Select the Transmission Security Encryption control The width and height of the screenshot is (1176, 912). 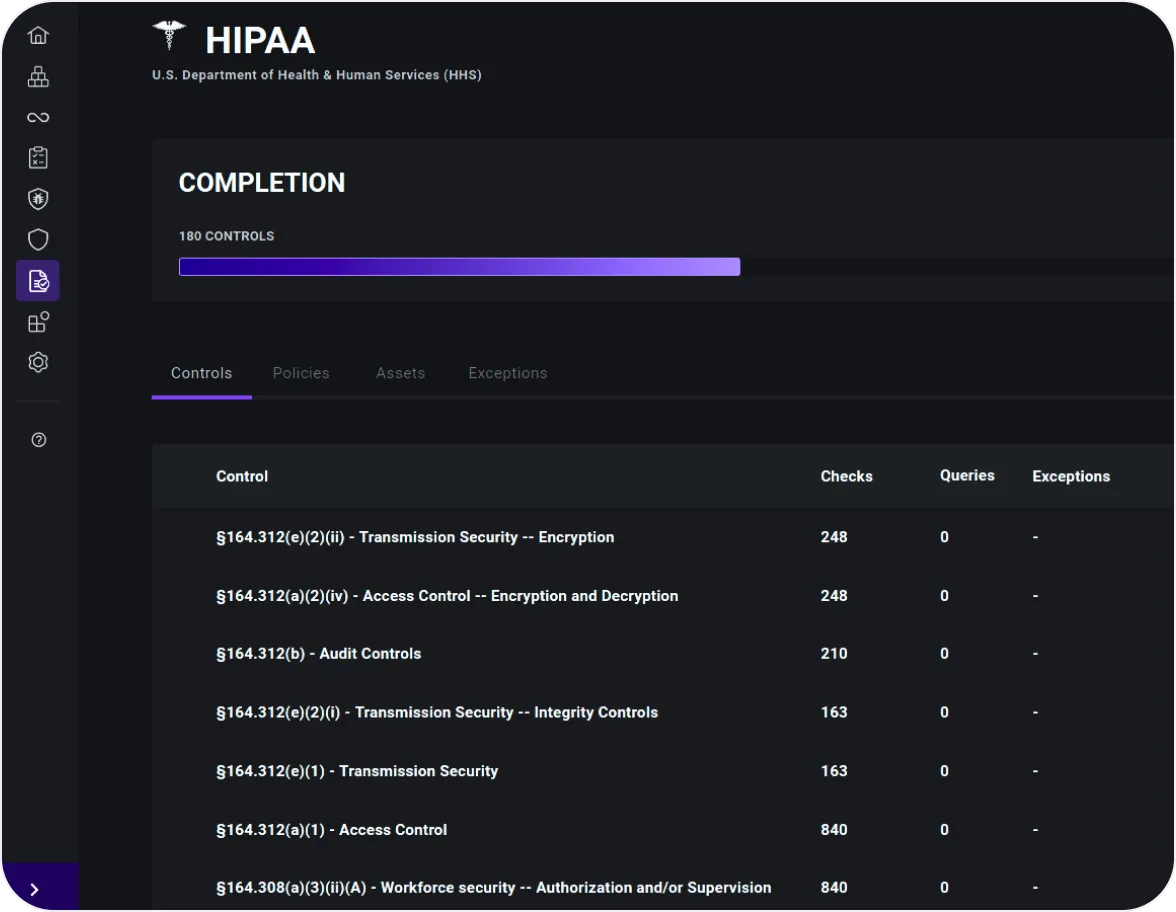[x=415, y=537]
